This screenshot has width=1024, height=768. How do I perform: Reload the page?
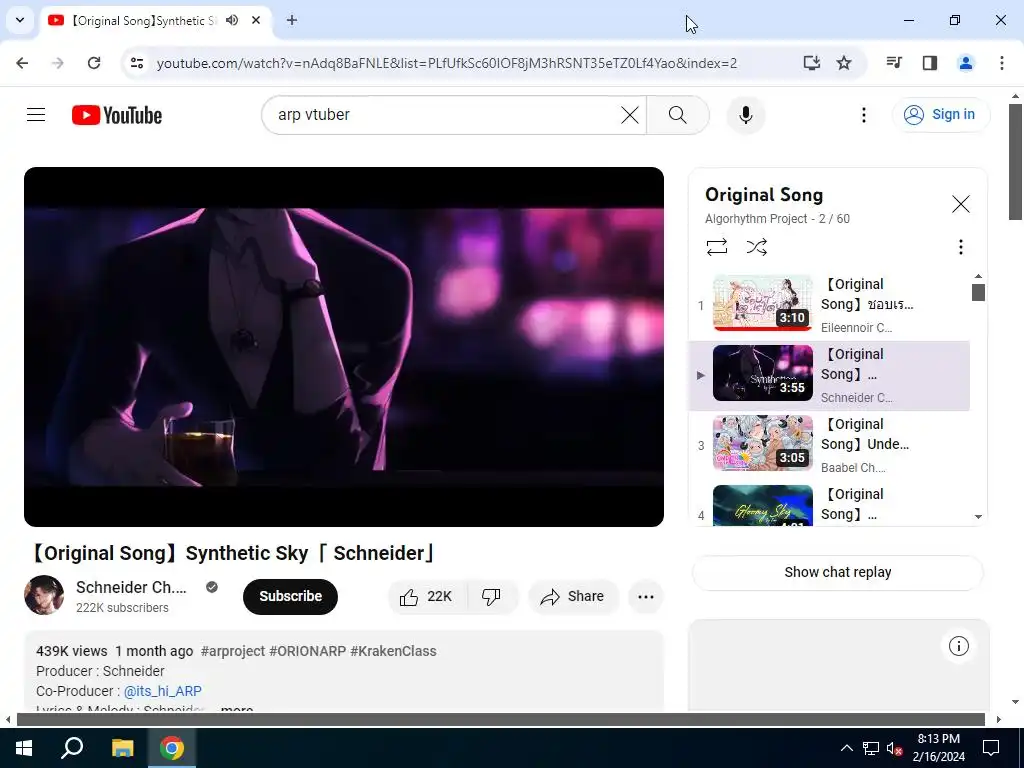[x=94, y=63]
